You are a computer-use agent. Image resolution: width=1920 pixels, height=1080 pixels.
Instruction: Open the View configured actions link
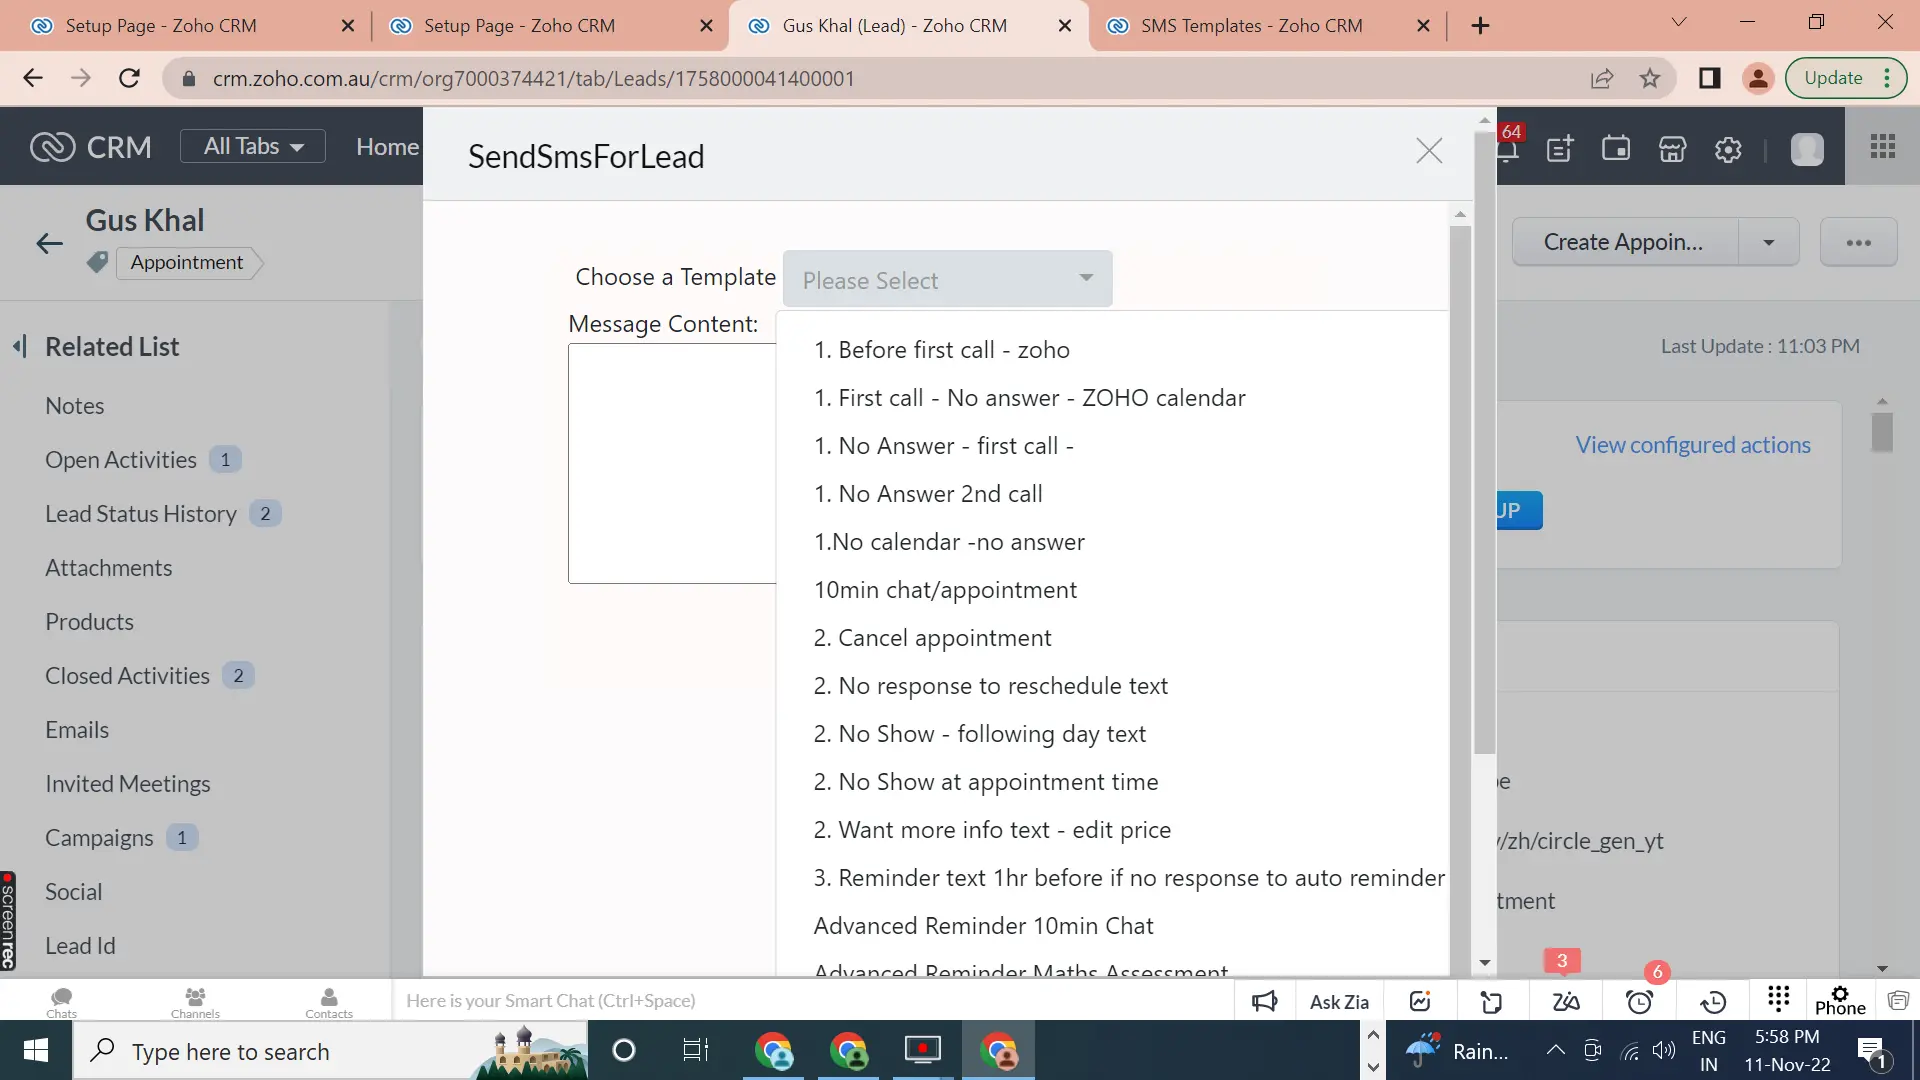(x=1693, y=445)
